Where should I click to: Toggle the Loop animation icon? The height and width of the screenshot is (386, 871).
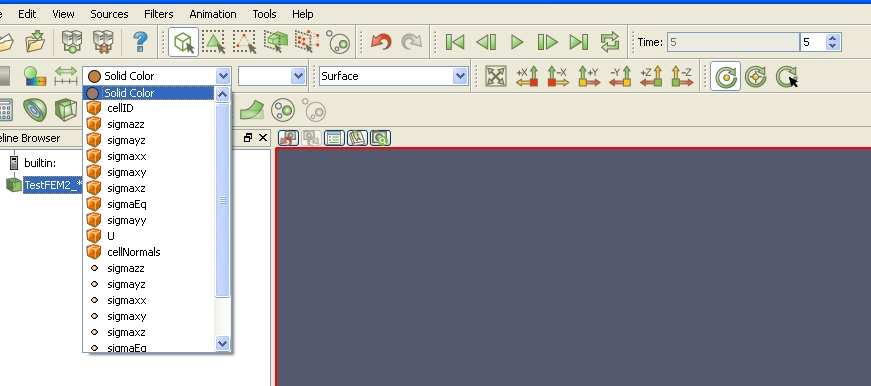tap(609, 42)
